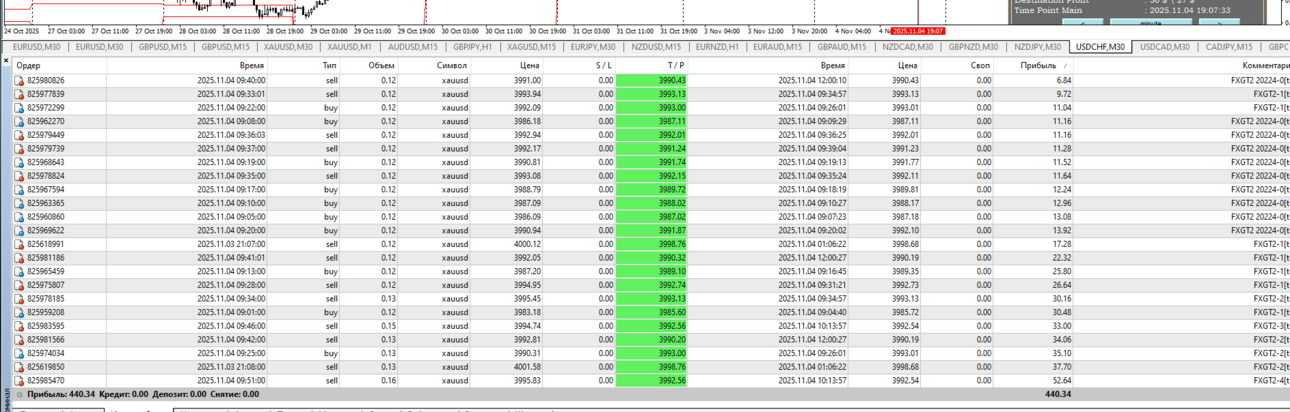Click the green T/P cell 3990.43
The width and height of the screenshot is (1290, 412).
(653, 80)
